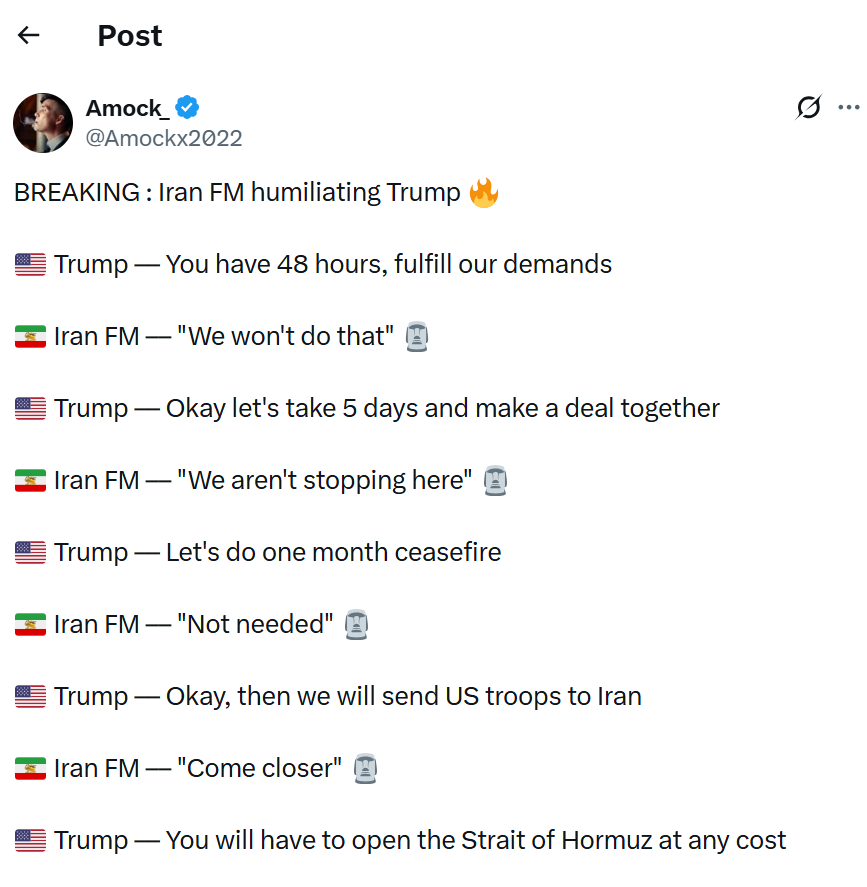Click the "BREAKING : Iran FM humiliating Trump" text

click(x=237, y=192)
